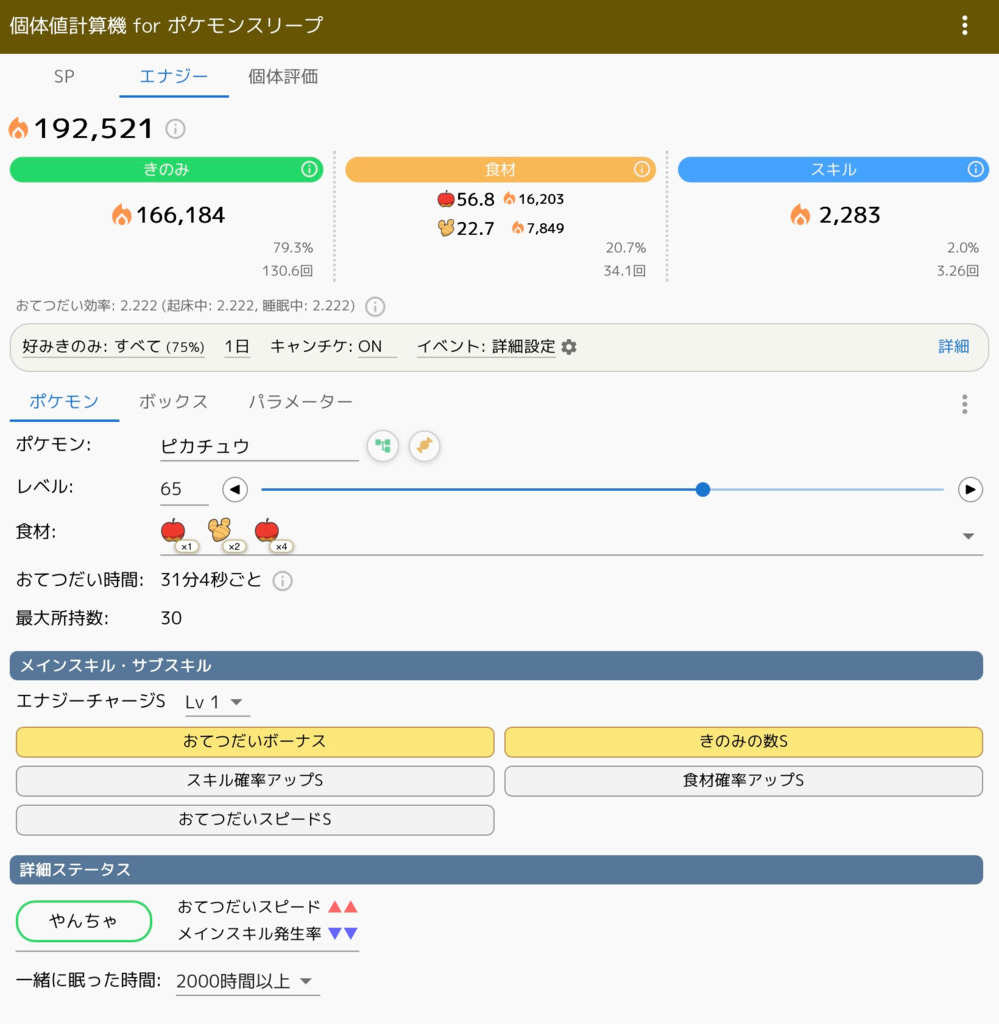Open the app overflow menu in header
Image resolution: width=999 pixels, height=1024 pixels.
pos(964,25)
